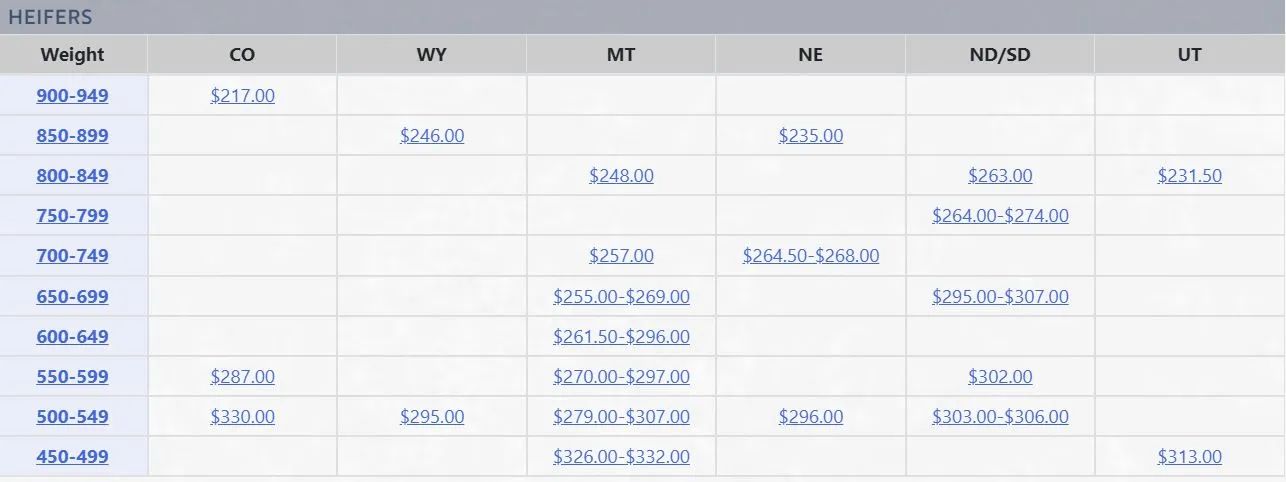Image resolution: width=1286 pixels, height=482 pixels.
Task: Click Nebraska $264.50-$268.00 price range
Action: pyautogui.click(x=810, y=256)
